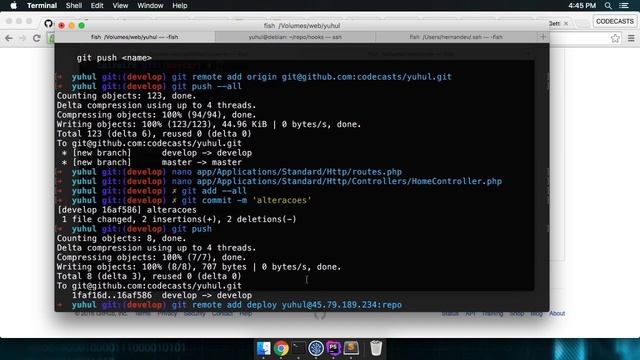Open the blue tree SourceTree Dock icon

pos(316,348)
